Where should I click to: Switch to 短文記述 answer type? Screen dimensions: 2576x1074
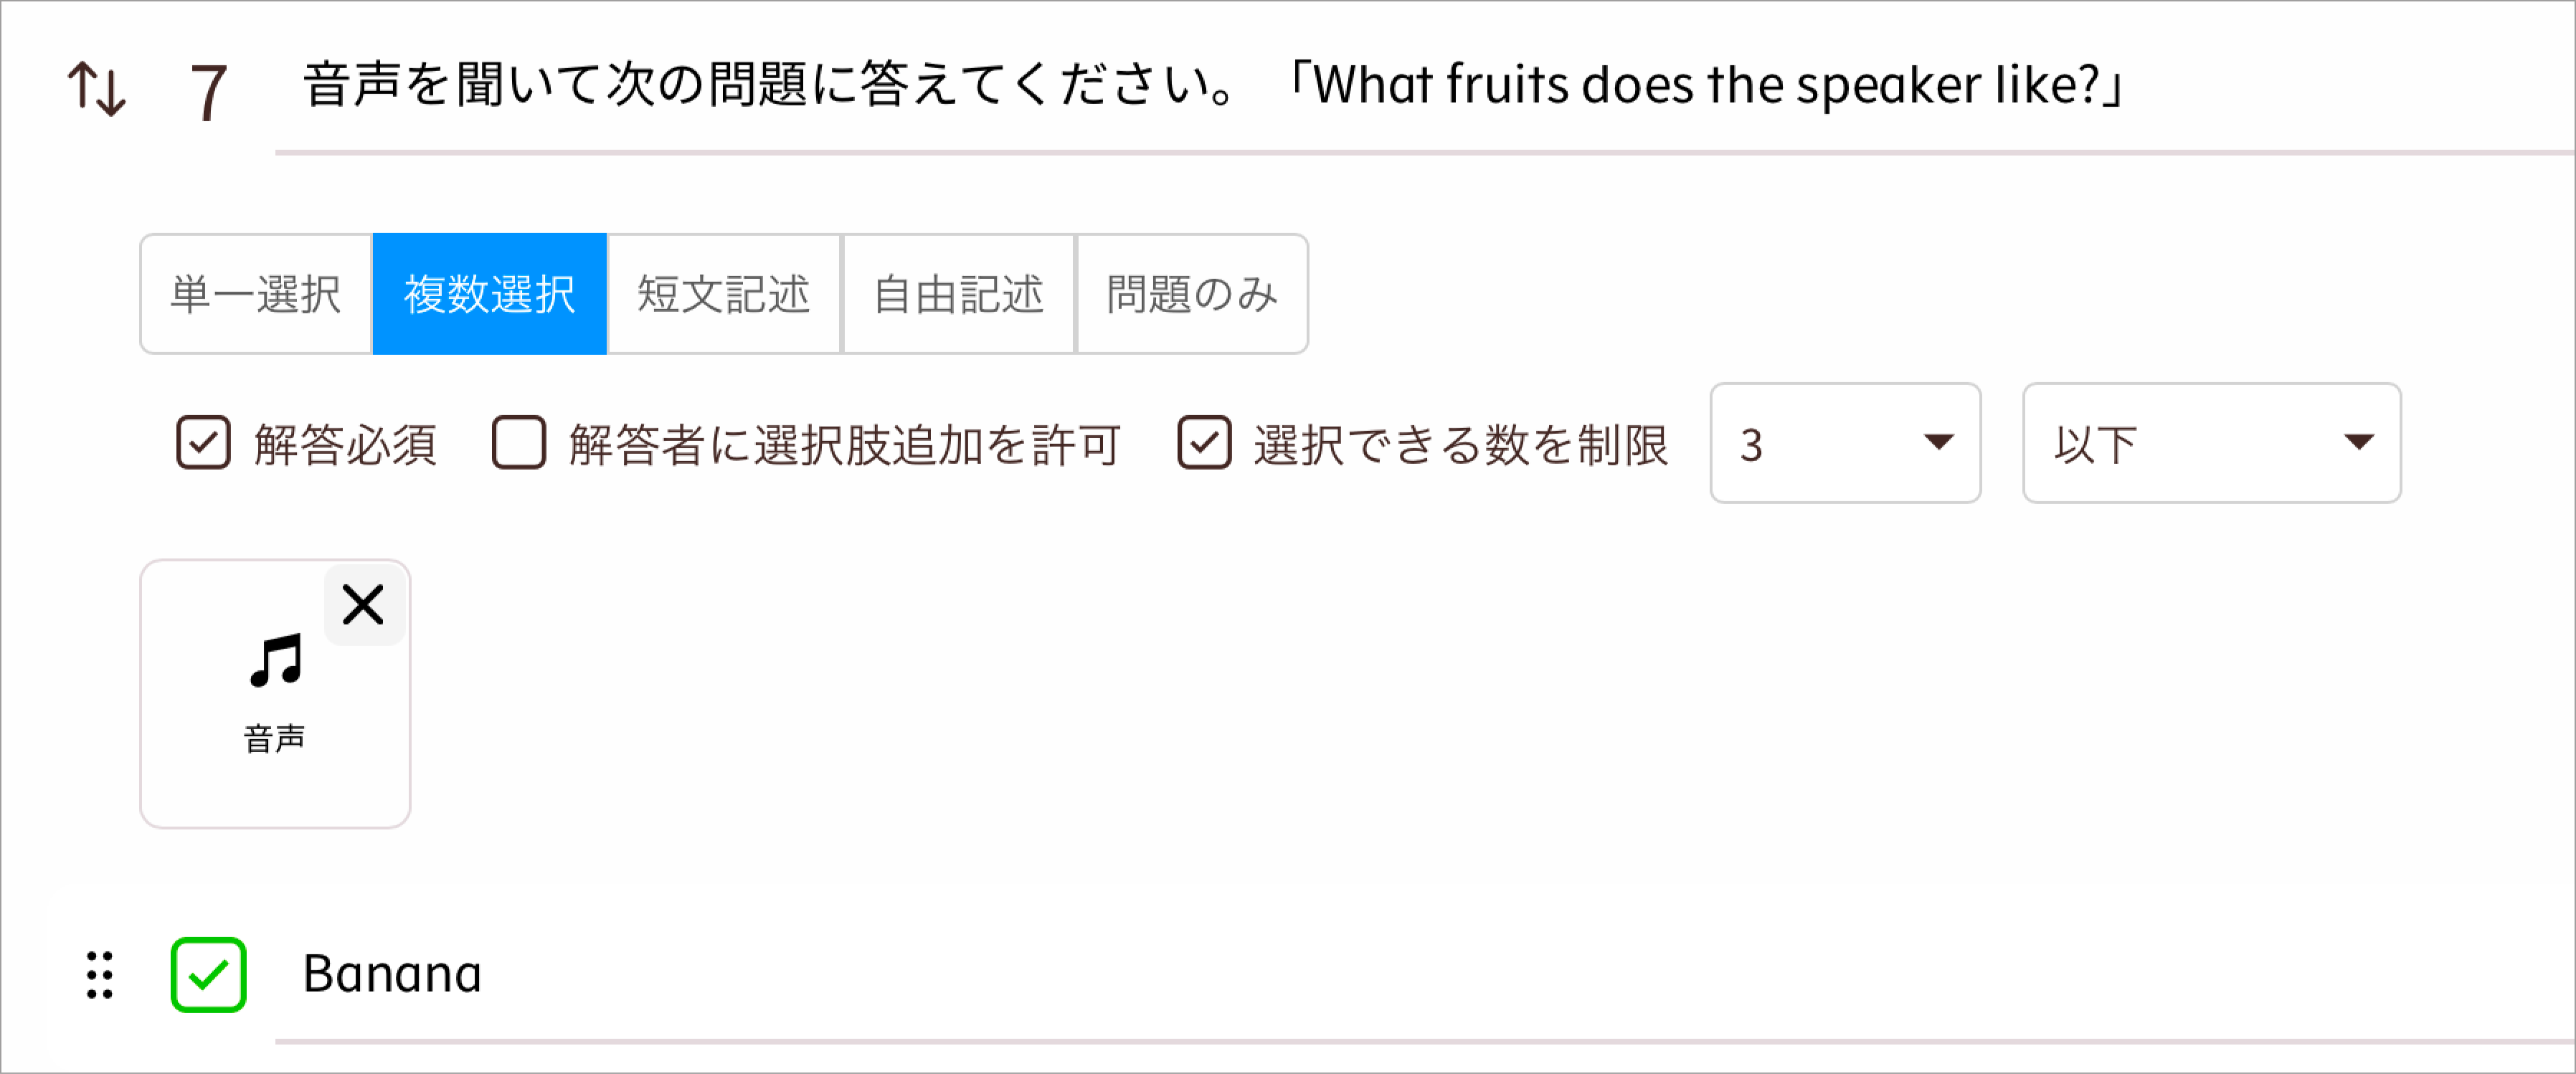724,294
